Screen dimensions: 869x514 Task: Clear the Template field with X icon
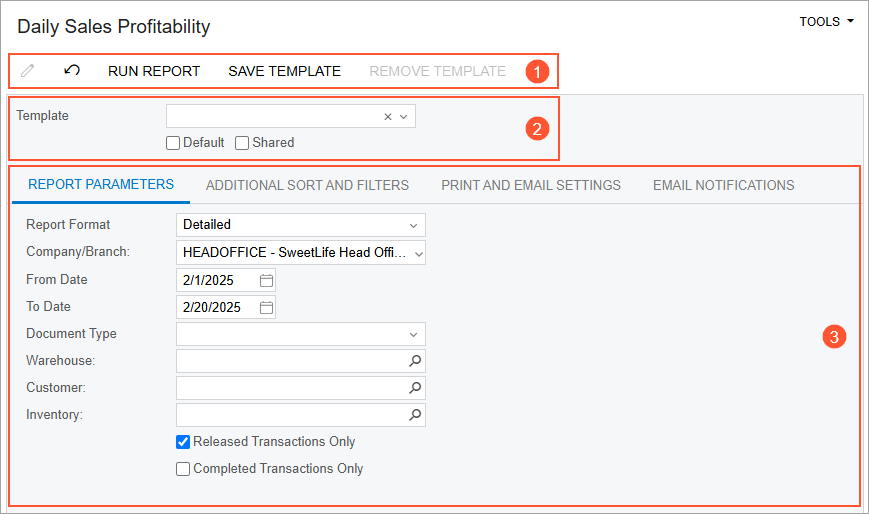click(x=388, y=117)
